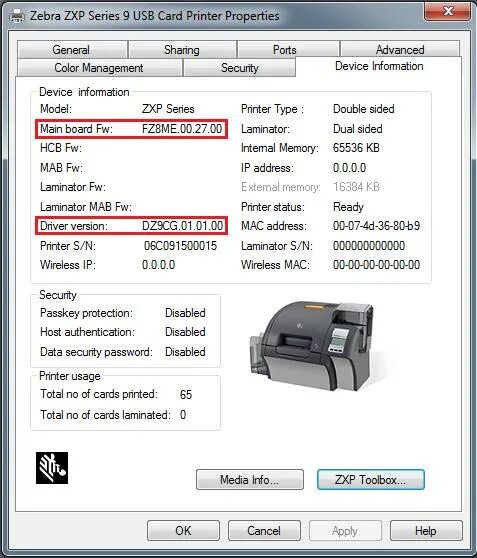Click Laminator S/N value 000000000000
The width and height of the screenshot is (477, 558).
tap(369, 246)
